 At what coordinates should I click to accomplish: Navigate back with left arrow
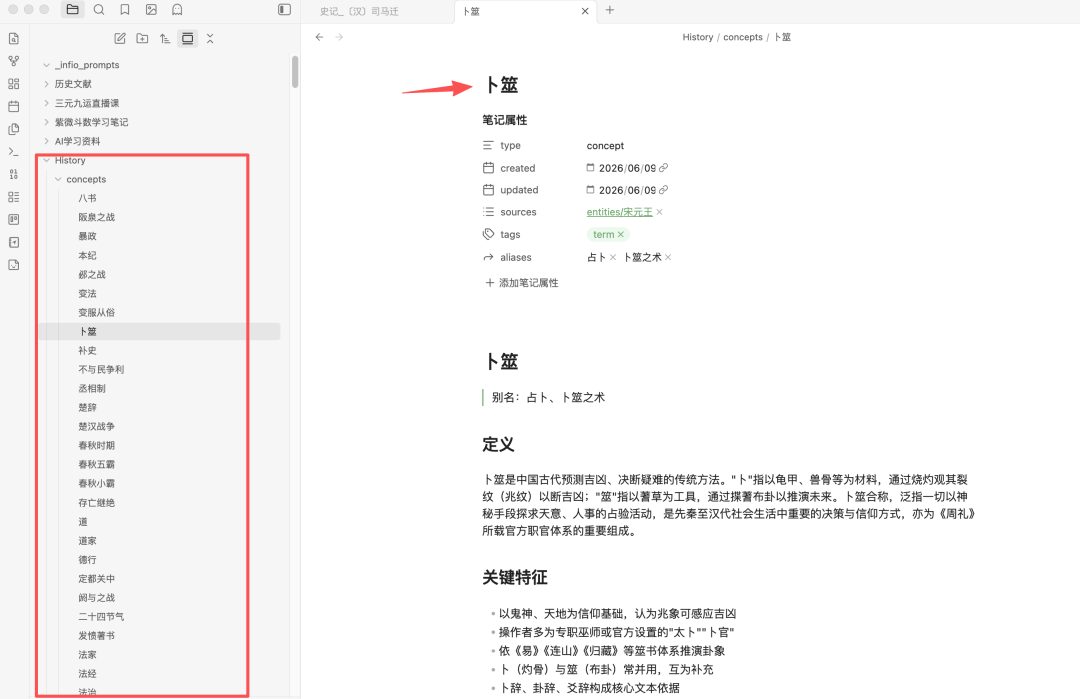click(319, 37)
